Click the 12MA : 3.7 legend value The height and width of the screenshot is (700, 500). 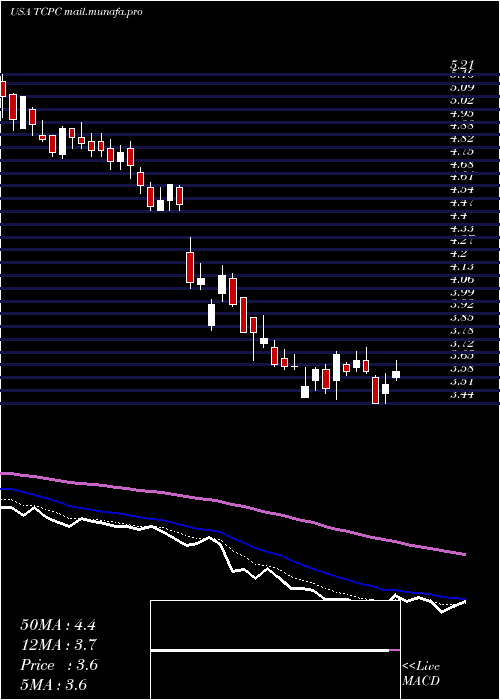58,645
